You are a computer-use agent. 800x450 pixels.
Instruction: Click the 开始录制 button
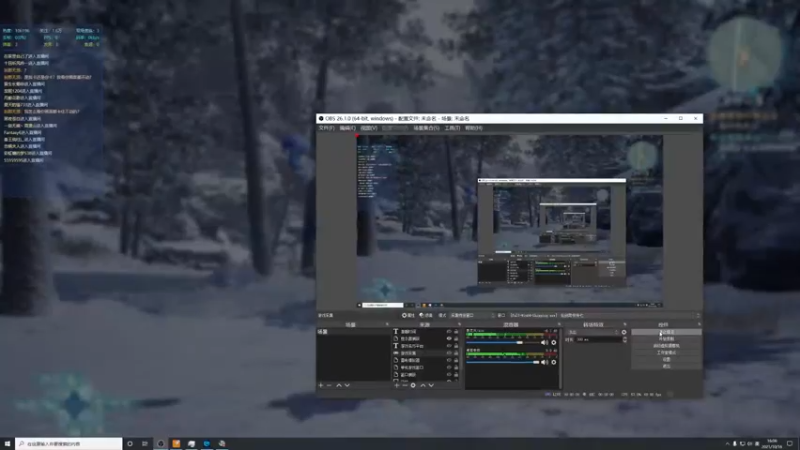click(x=666, y=339)
